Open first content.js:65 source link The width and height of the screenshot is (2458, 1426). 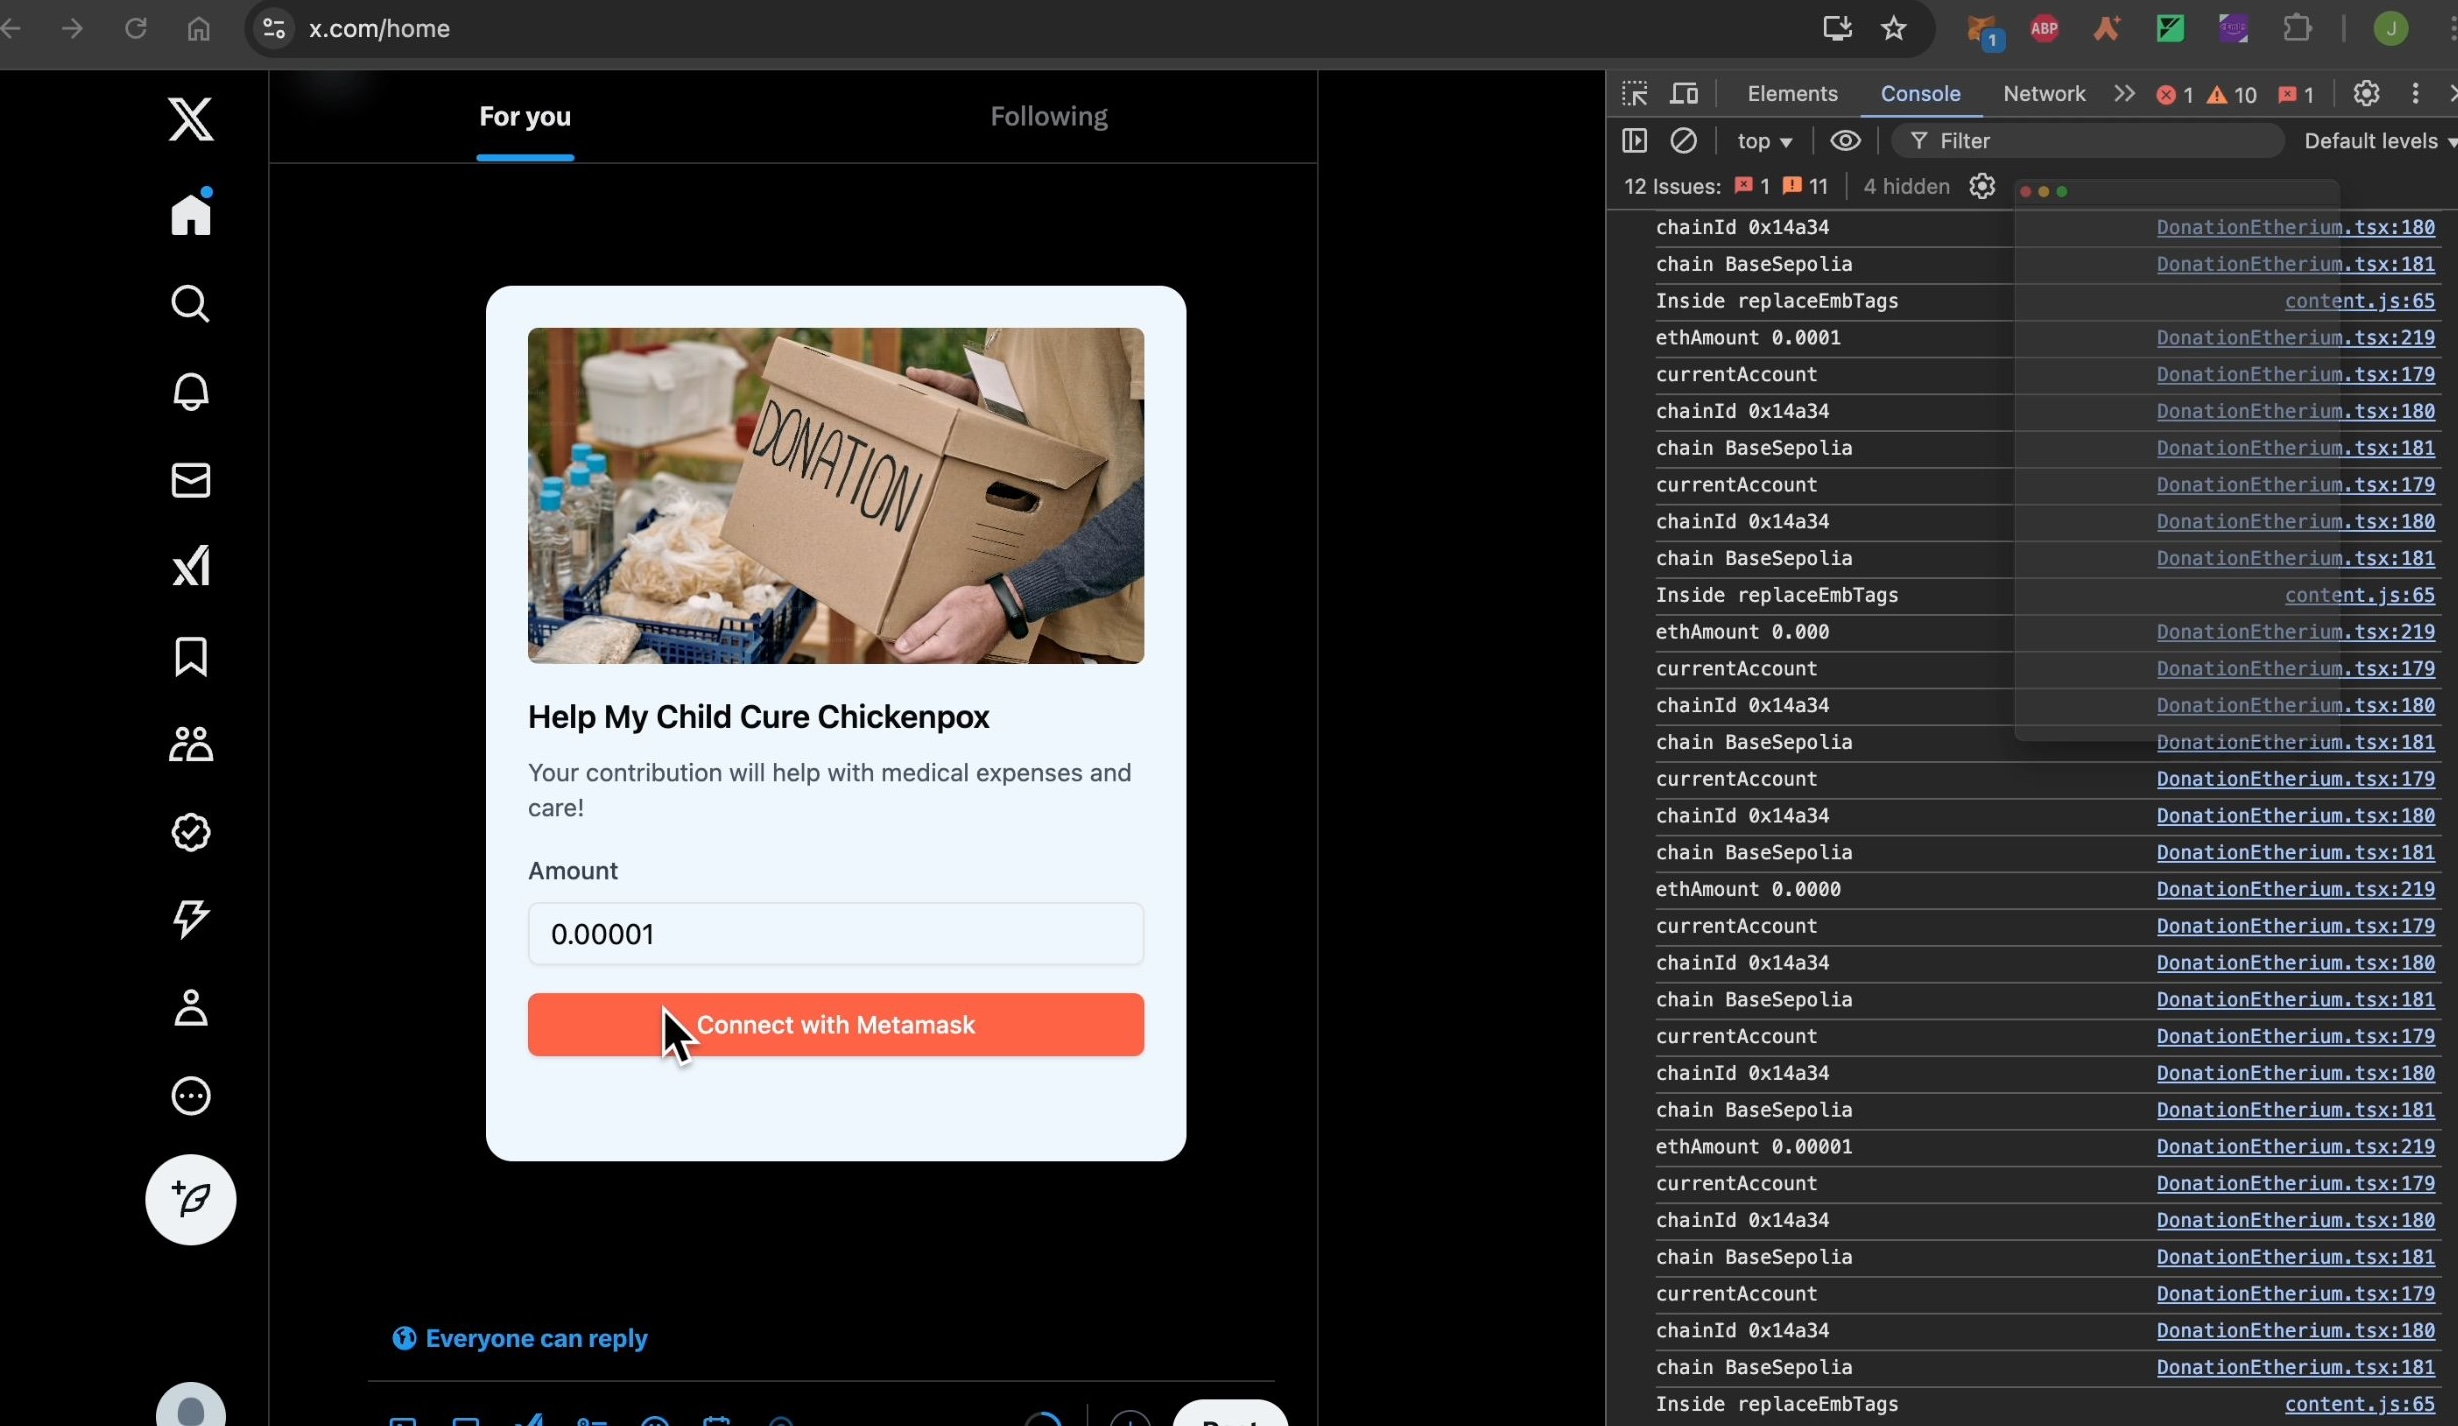(x=2359, y=300)
